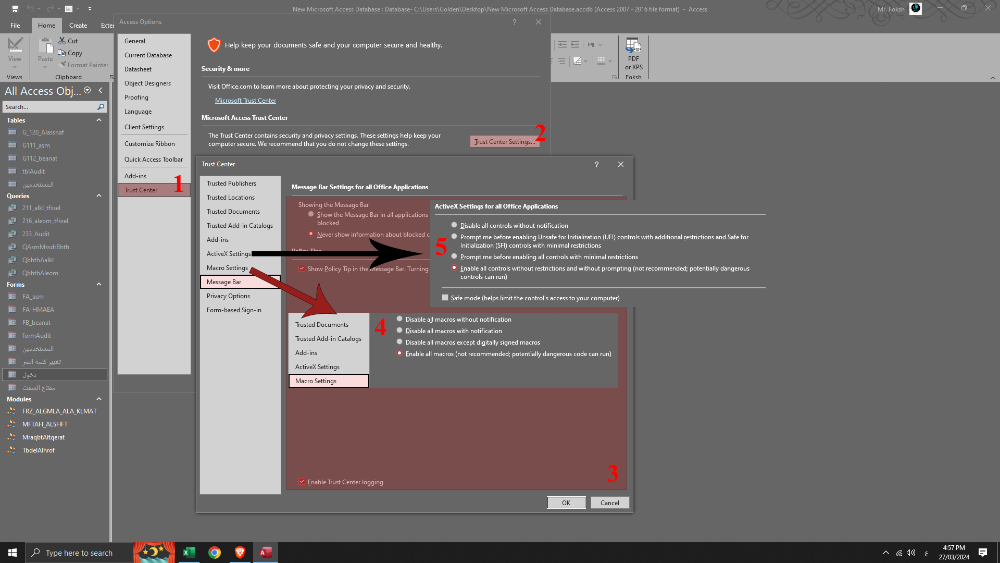The image size is (1000, 563).
Task: Select Disable all controls without notification
Action: coord(454,225)
